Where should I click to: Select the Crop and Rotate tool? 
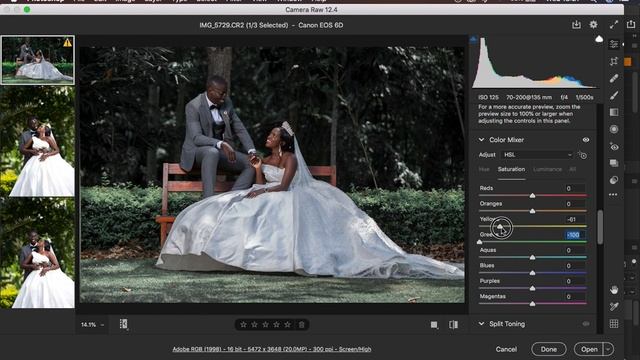[613, 61]
